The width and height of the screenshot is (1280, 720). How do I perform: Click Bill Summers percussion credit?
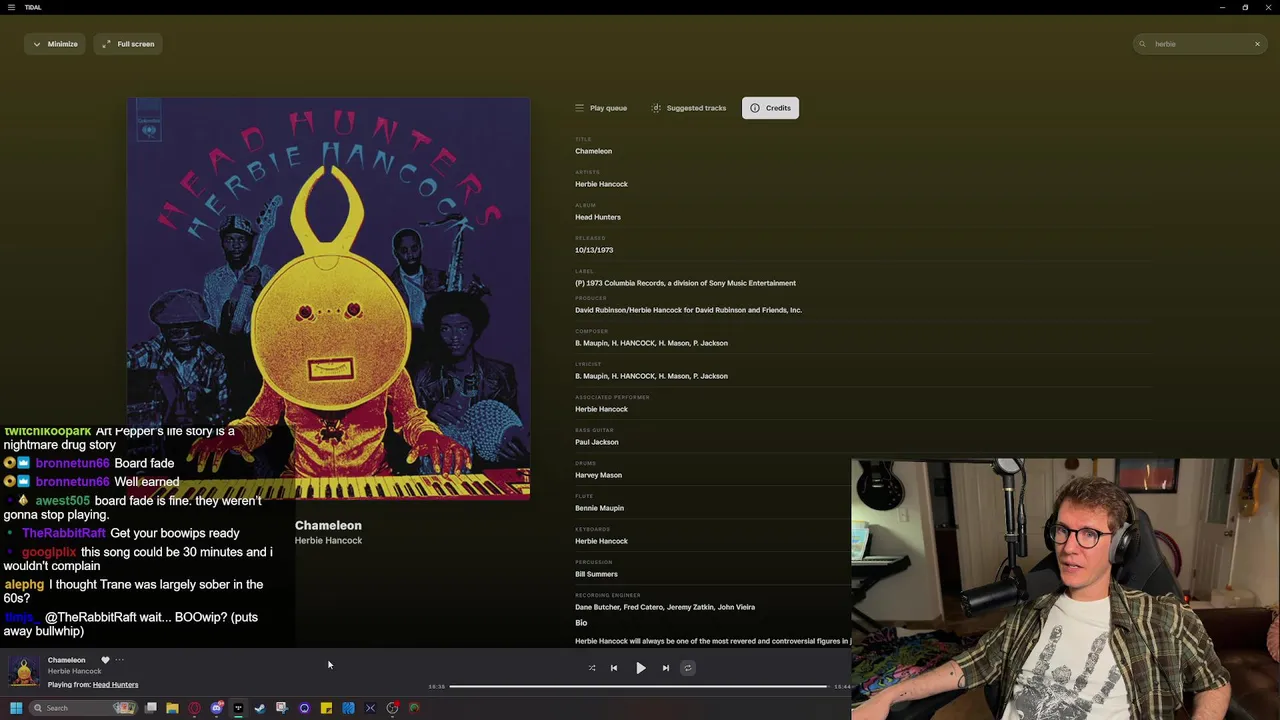click(x=596, y=574)
